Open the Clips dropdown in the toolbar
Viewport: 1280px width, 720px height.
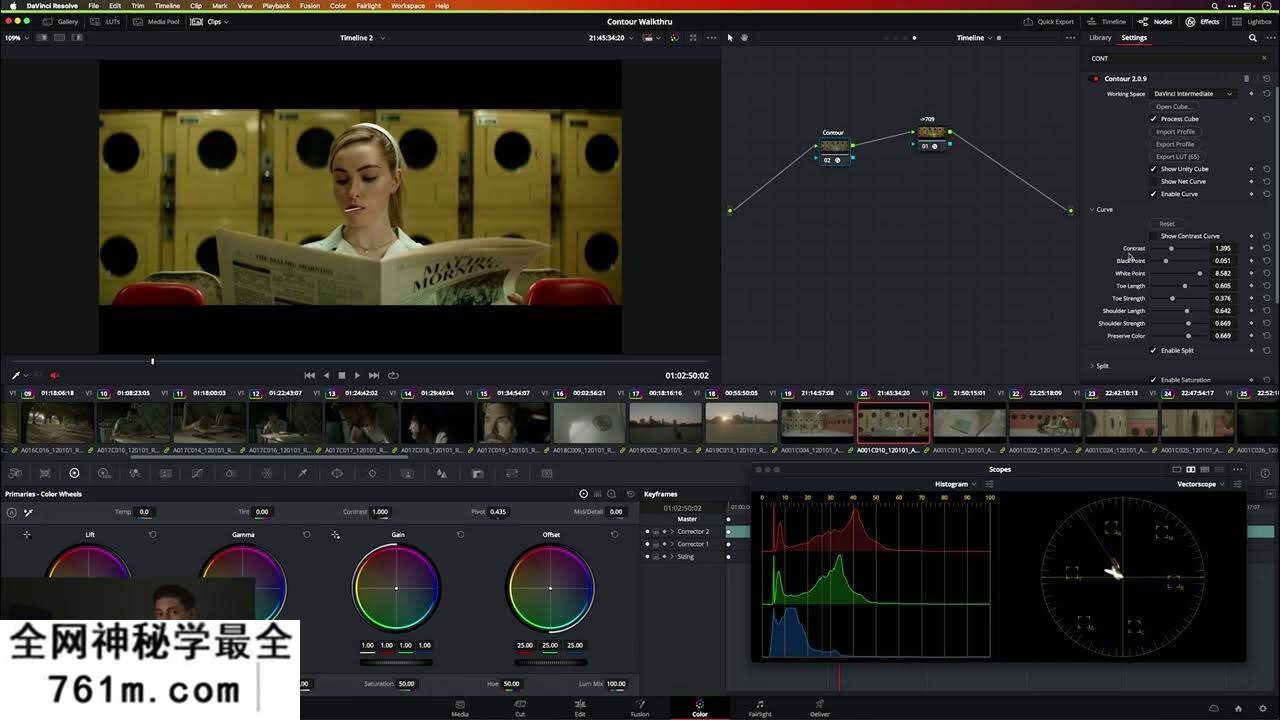tap(209, 21)
